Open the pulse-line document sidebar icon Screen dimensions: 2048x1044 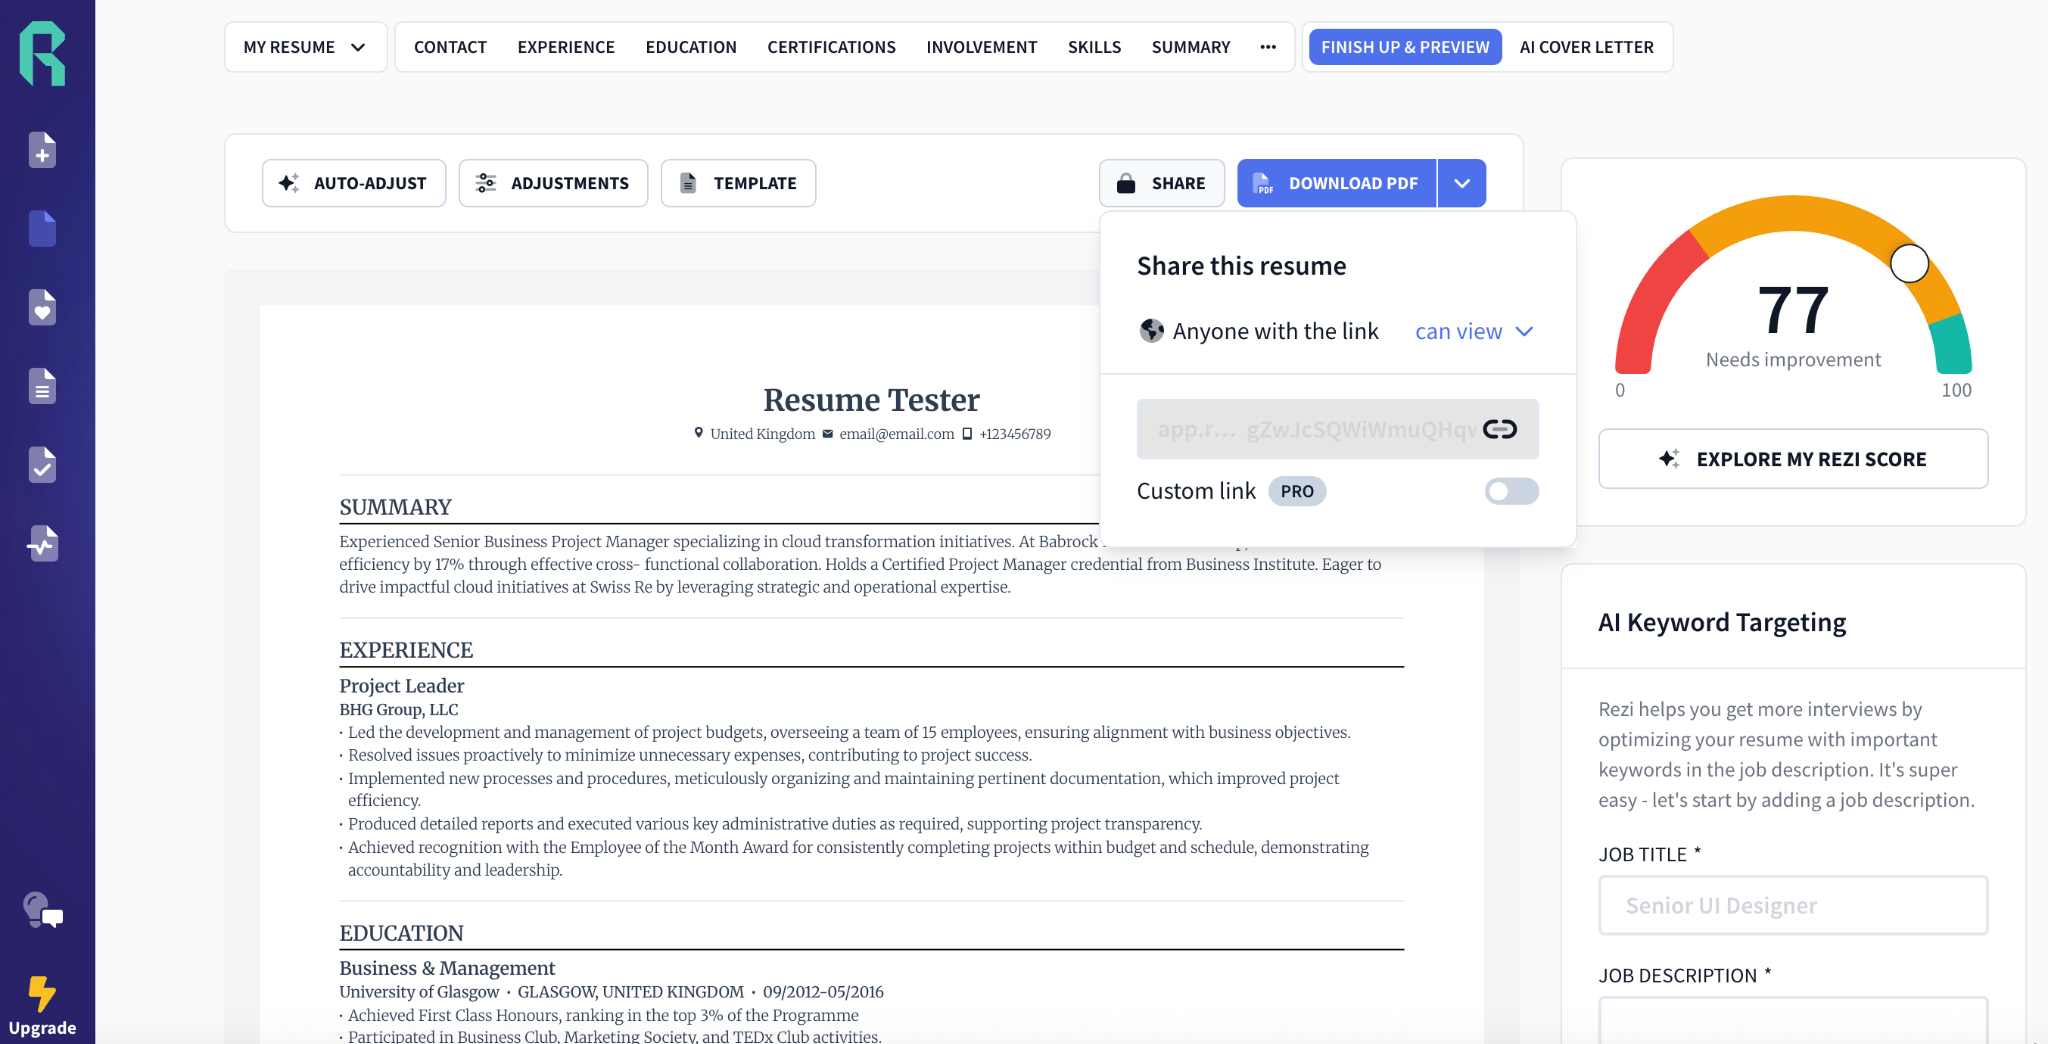(42, 544)
